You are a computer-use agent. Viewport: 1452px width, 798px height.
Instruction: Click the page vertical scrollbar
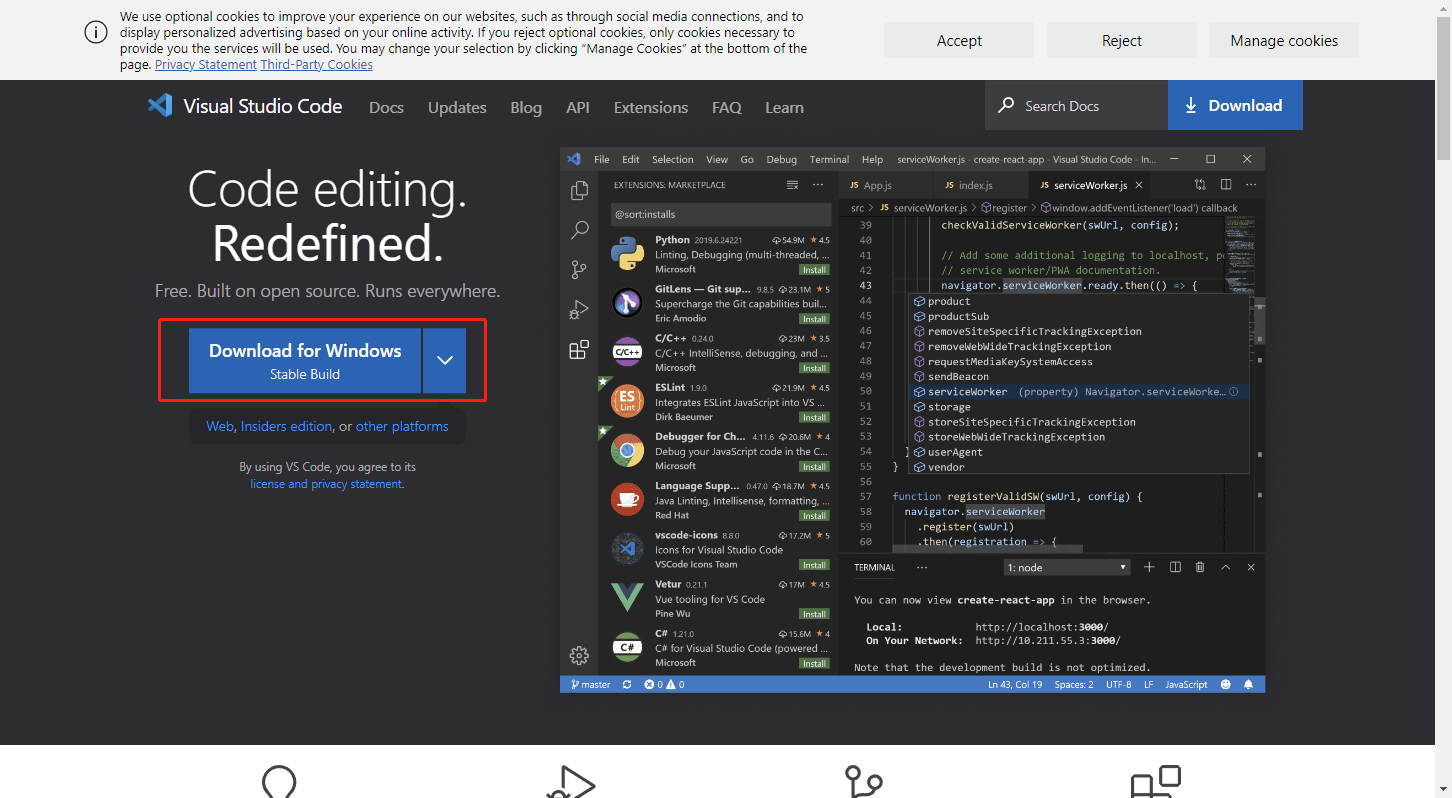pos(1443,400)
